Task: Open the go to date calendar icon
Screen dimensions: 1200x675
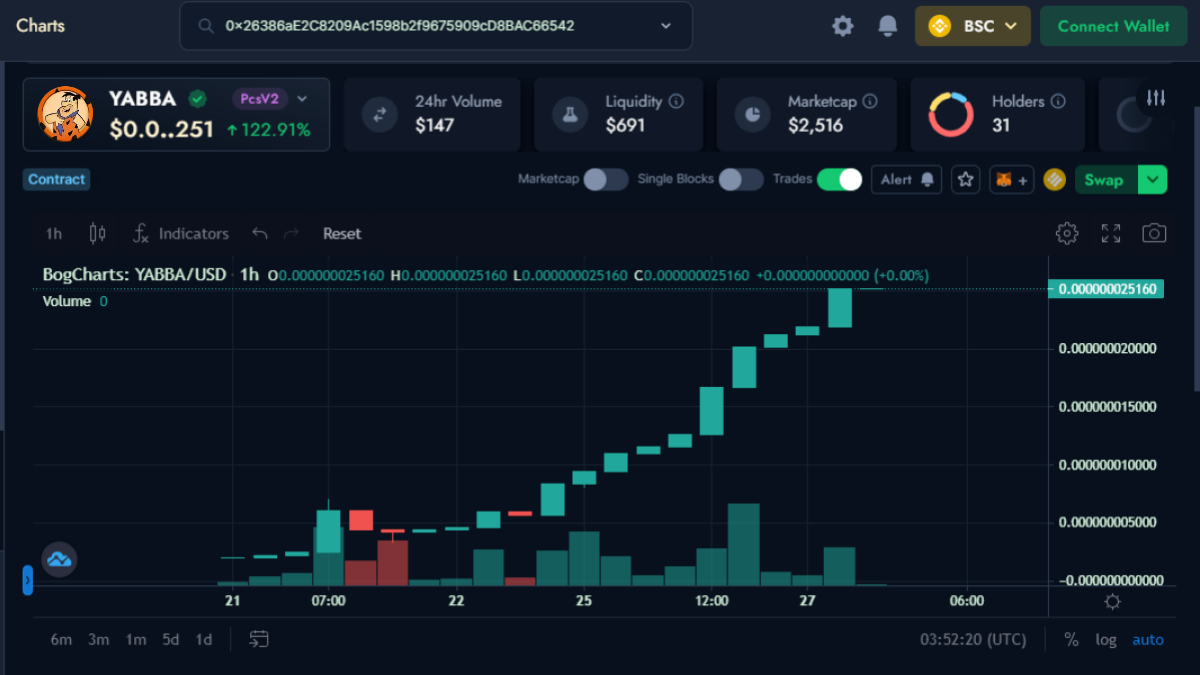Action: tap(259, 639)
